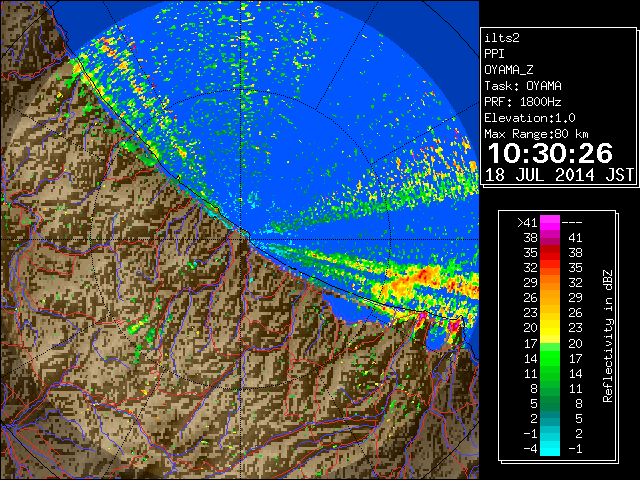Pick the orange 29–32 dBZ legend swatch
Viewport: 640px width, 480px height.
[550, 283]
